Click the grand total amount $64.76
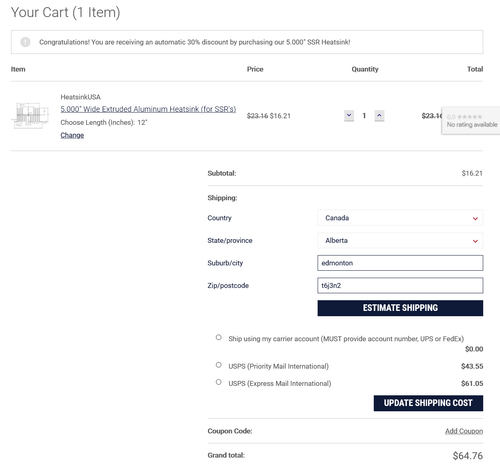Viewport: 500px width, 473px height. point(467,456)
